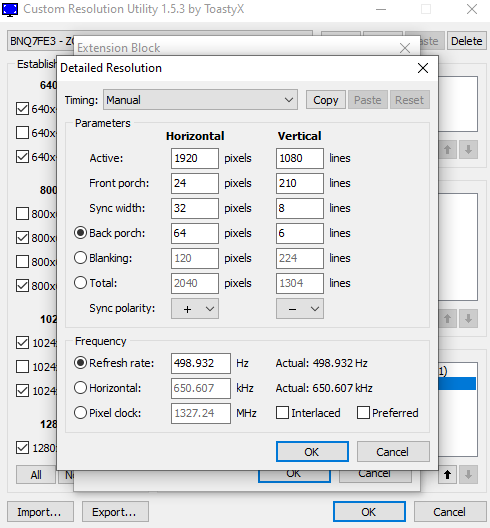Click the Refresh rate input field

click(x=201, y=363)
